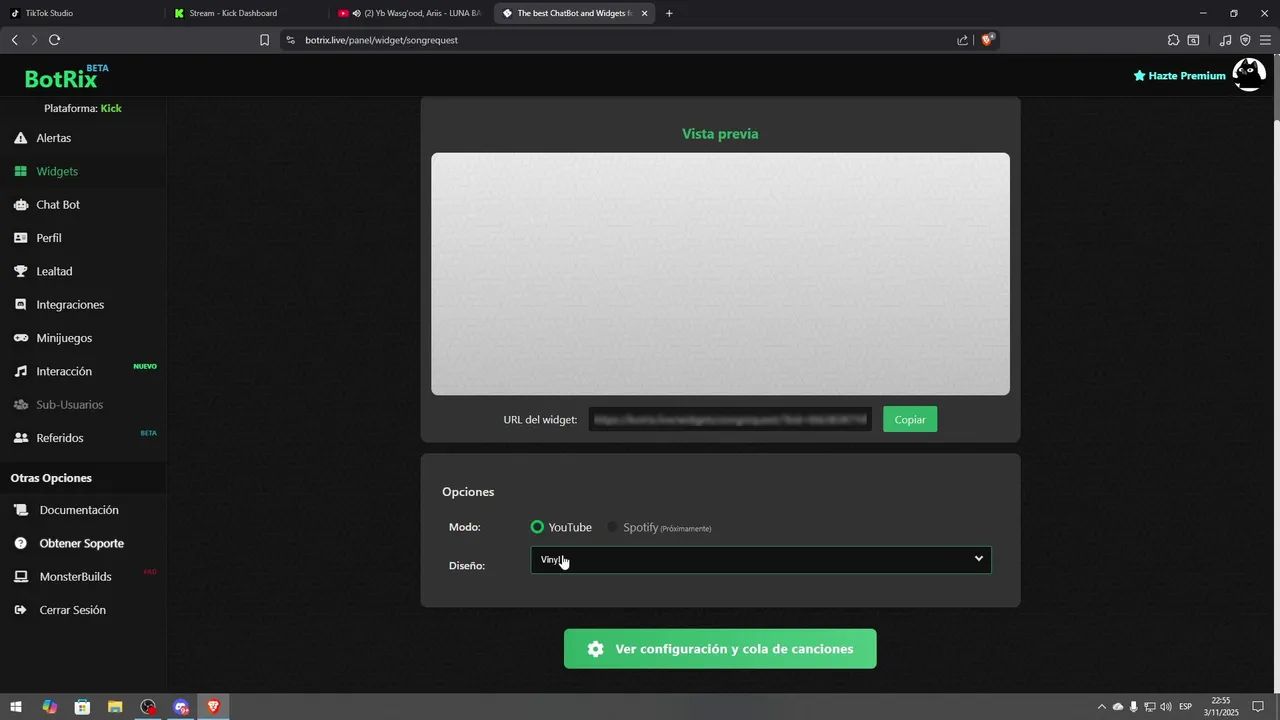Open the browser extensions puzzle icon

coord(1173,40)
